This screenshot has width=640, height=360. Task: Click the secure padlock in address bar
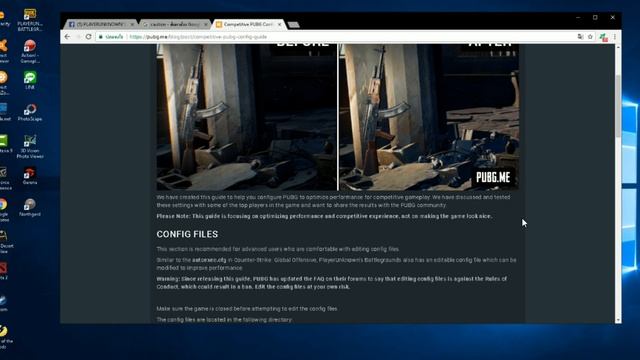point(101,37)
